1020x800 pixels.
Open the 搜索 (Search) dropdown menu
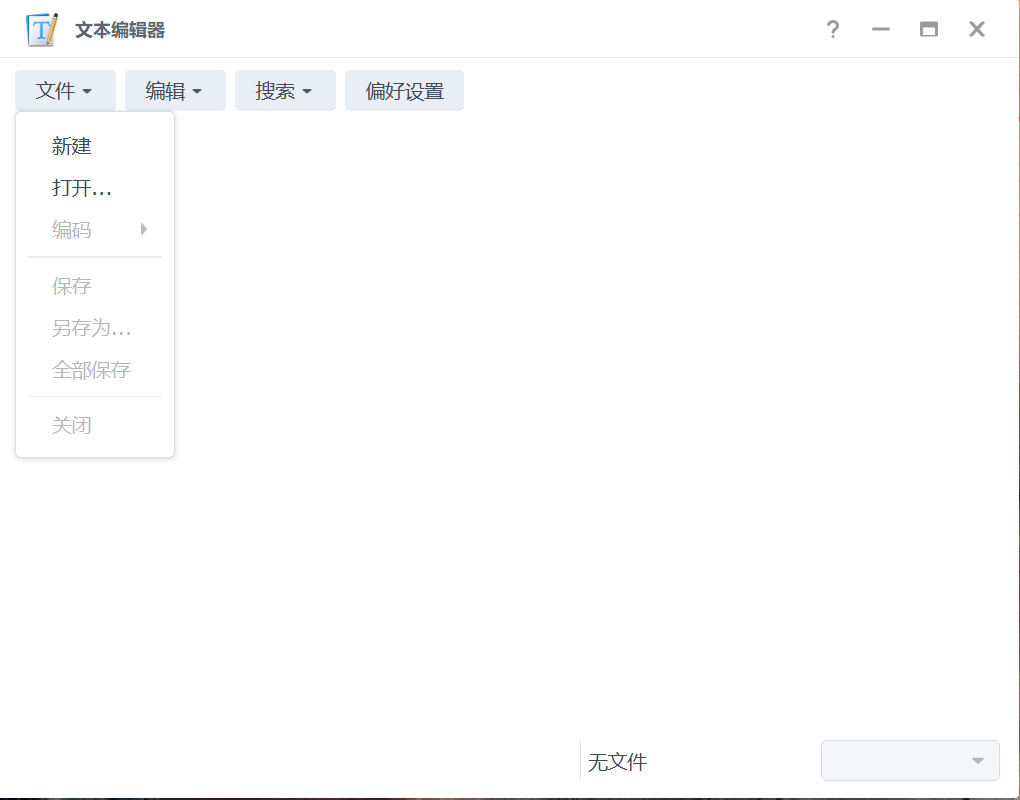pyautogui.click(x=285, y=90)
